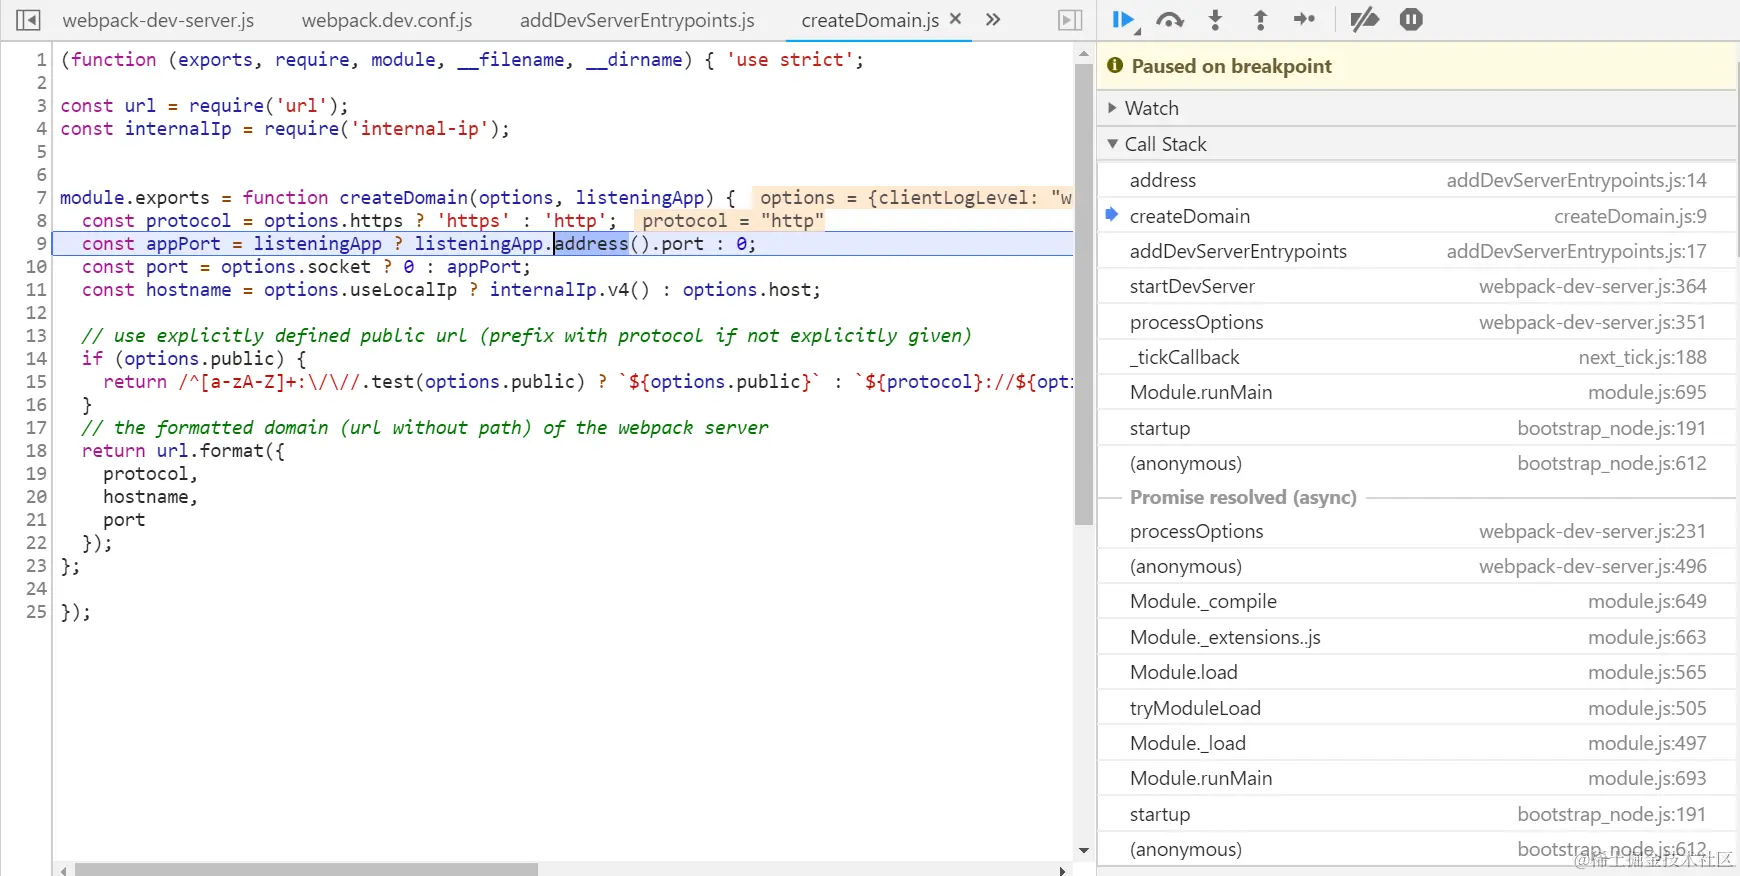Select the startDevServer call stack frame
Viewport: 1740px width, 876px height.
(x=1416, y=286)
